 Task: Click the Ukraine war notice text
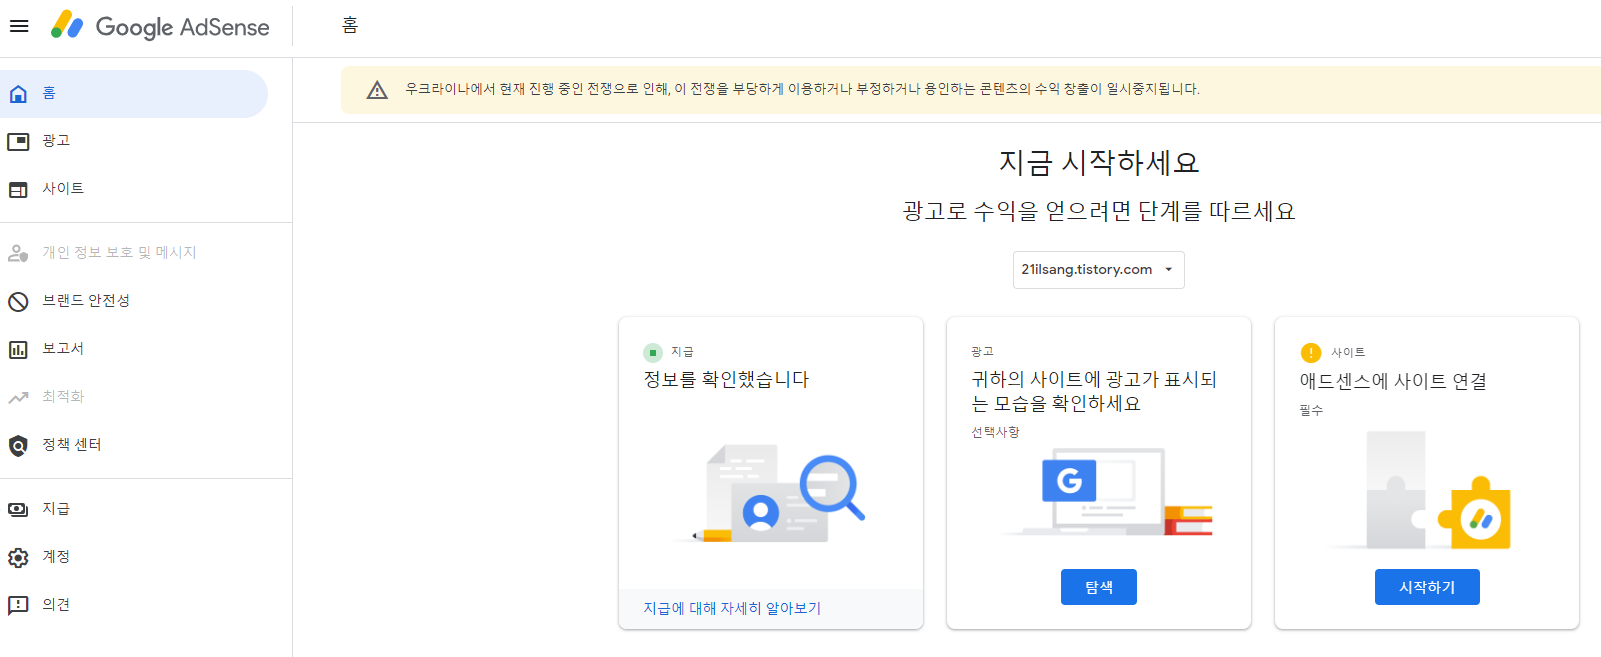[802, 89]
